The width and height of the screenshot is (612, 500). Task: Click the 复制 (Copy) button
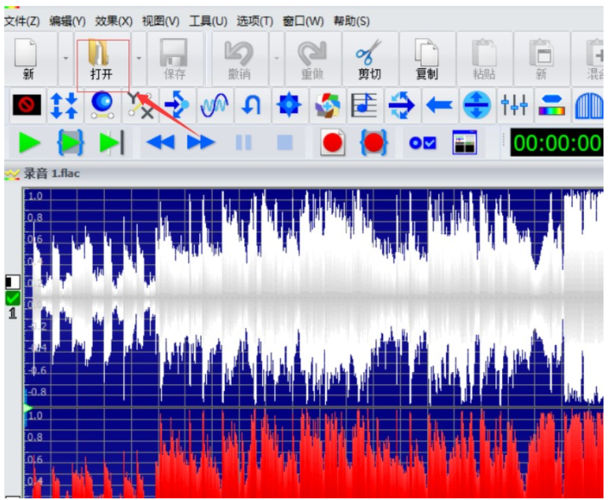pyautogui.click(x=427, y=60)
